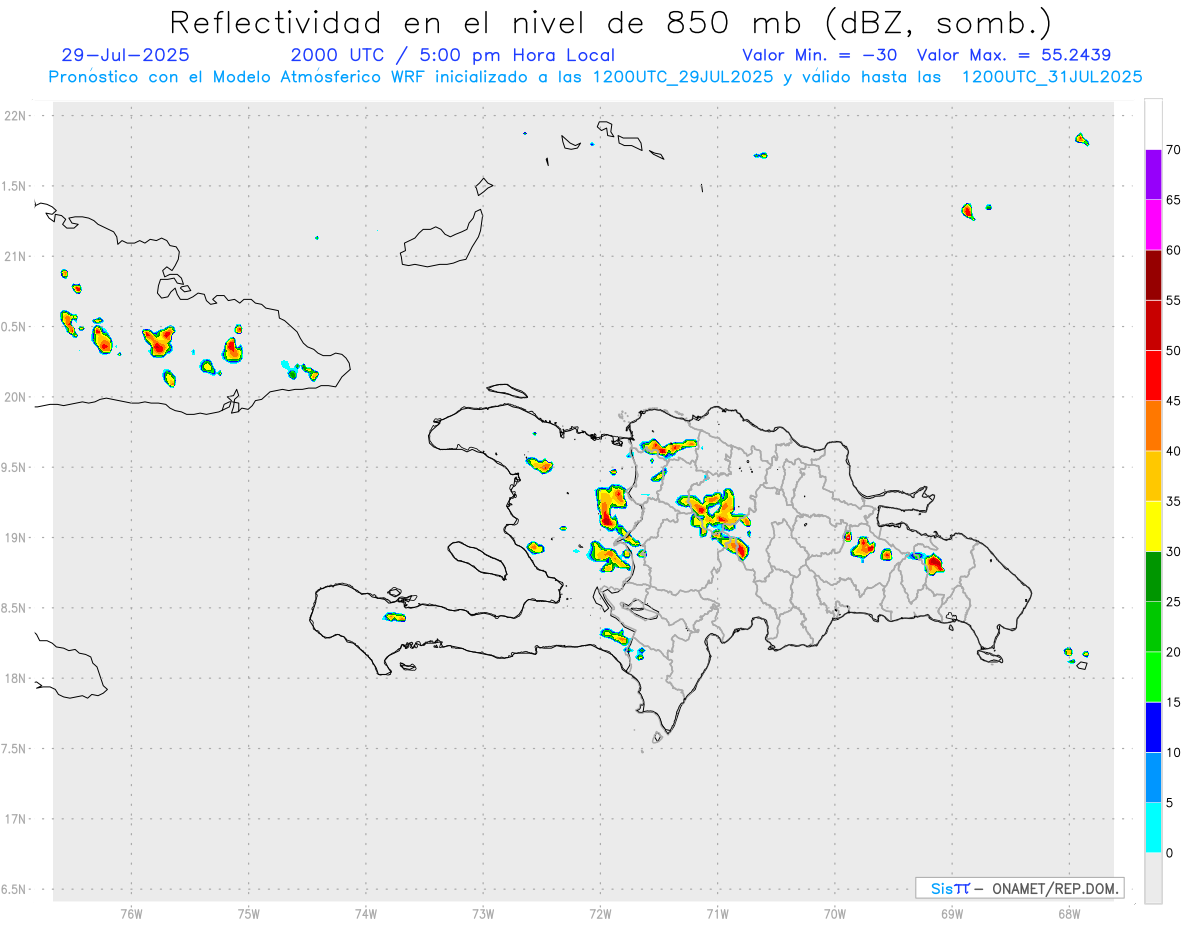The image size is (1200, 927).
Task: Click the colorbar value label "45"
Action: (1173, 401)
